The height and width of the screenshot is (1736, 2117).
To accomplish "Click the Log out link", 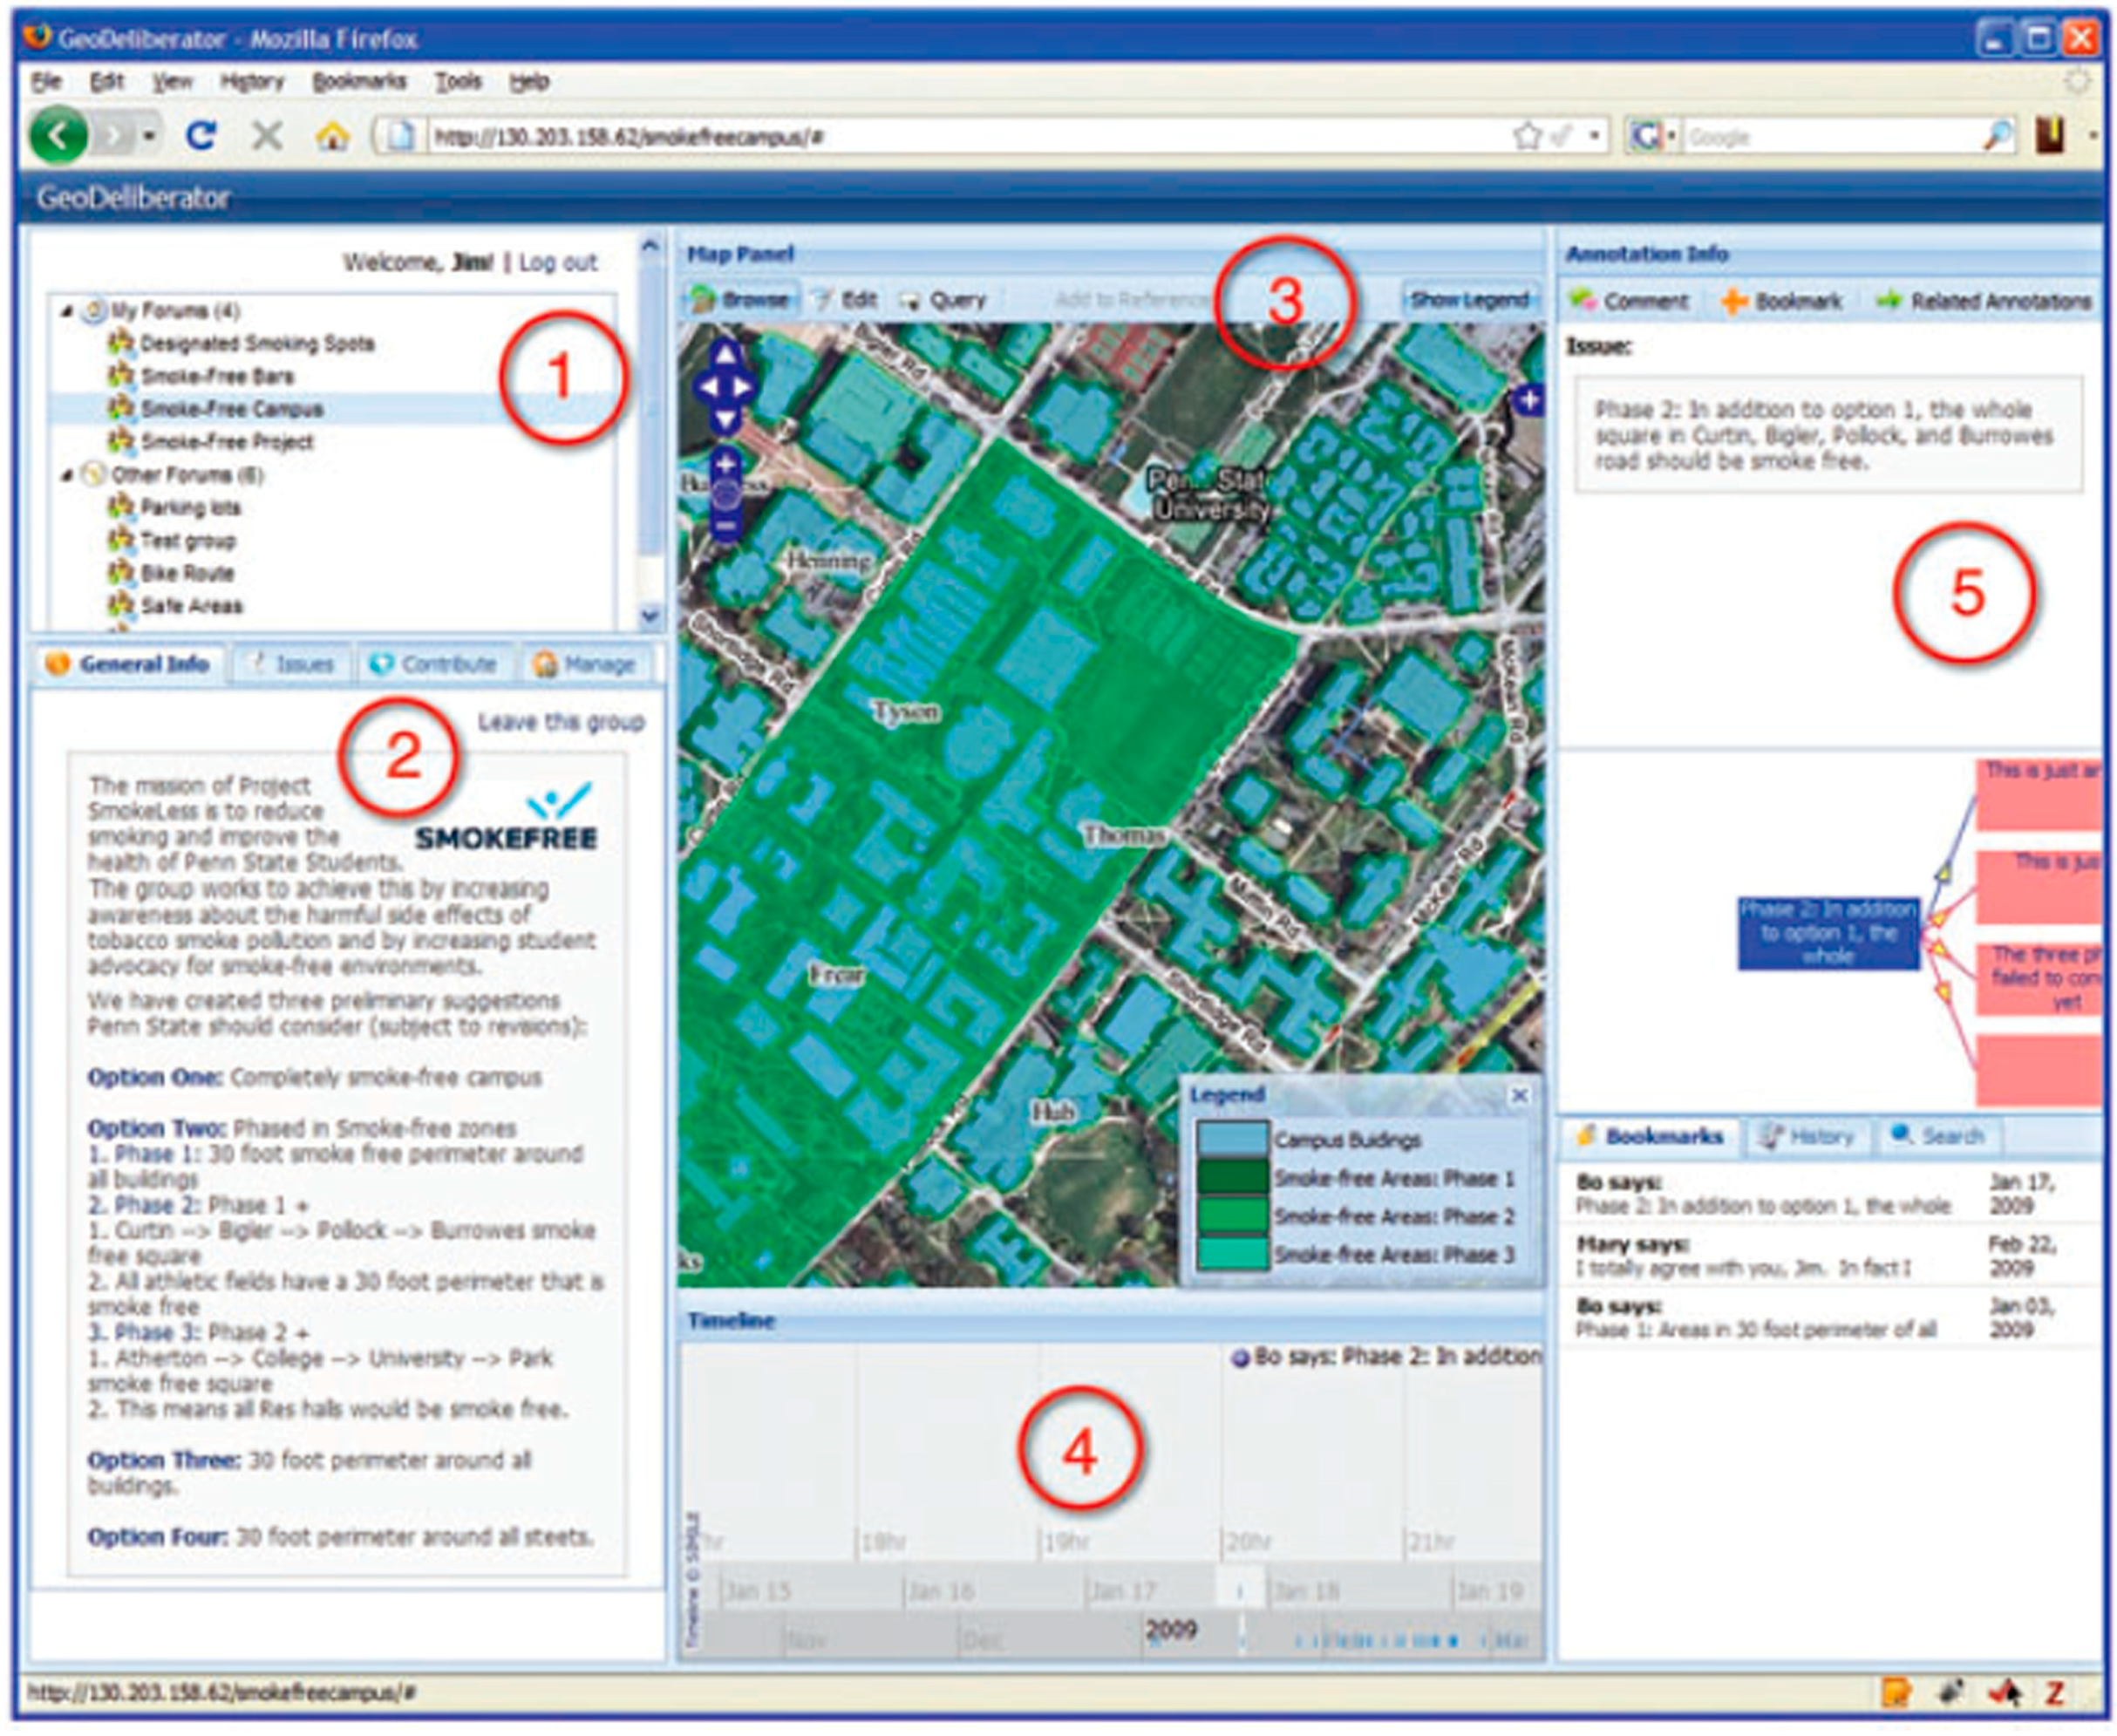I will pyautogui.click(x=557, y=262).
